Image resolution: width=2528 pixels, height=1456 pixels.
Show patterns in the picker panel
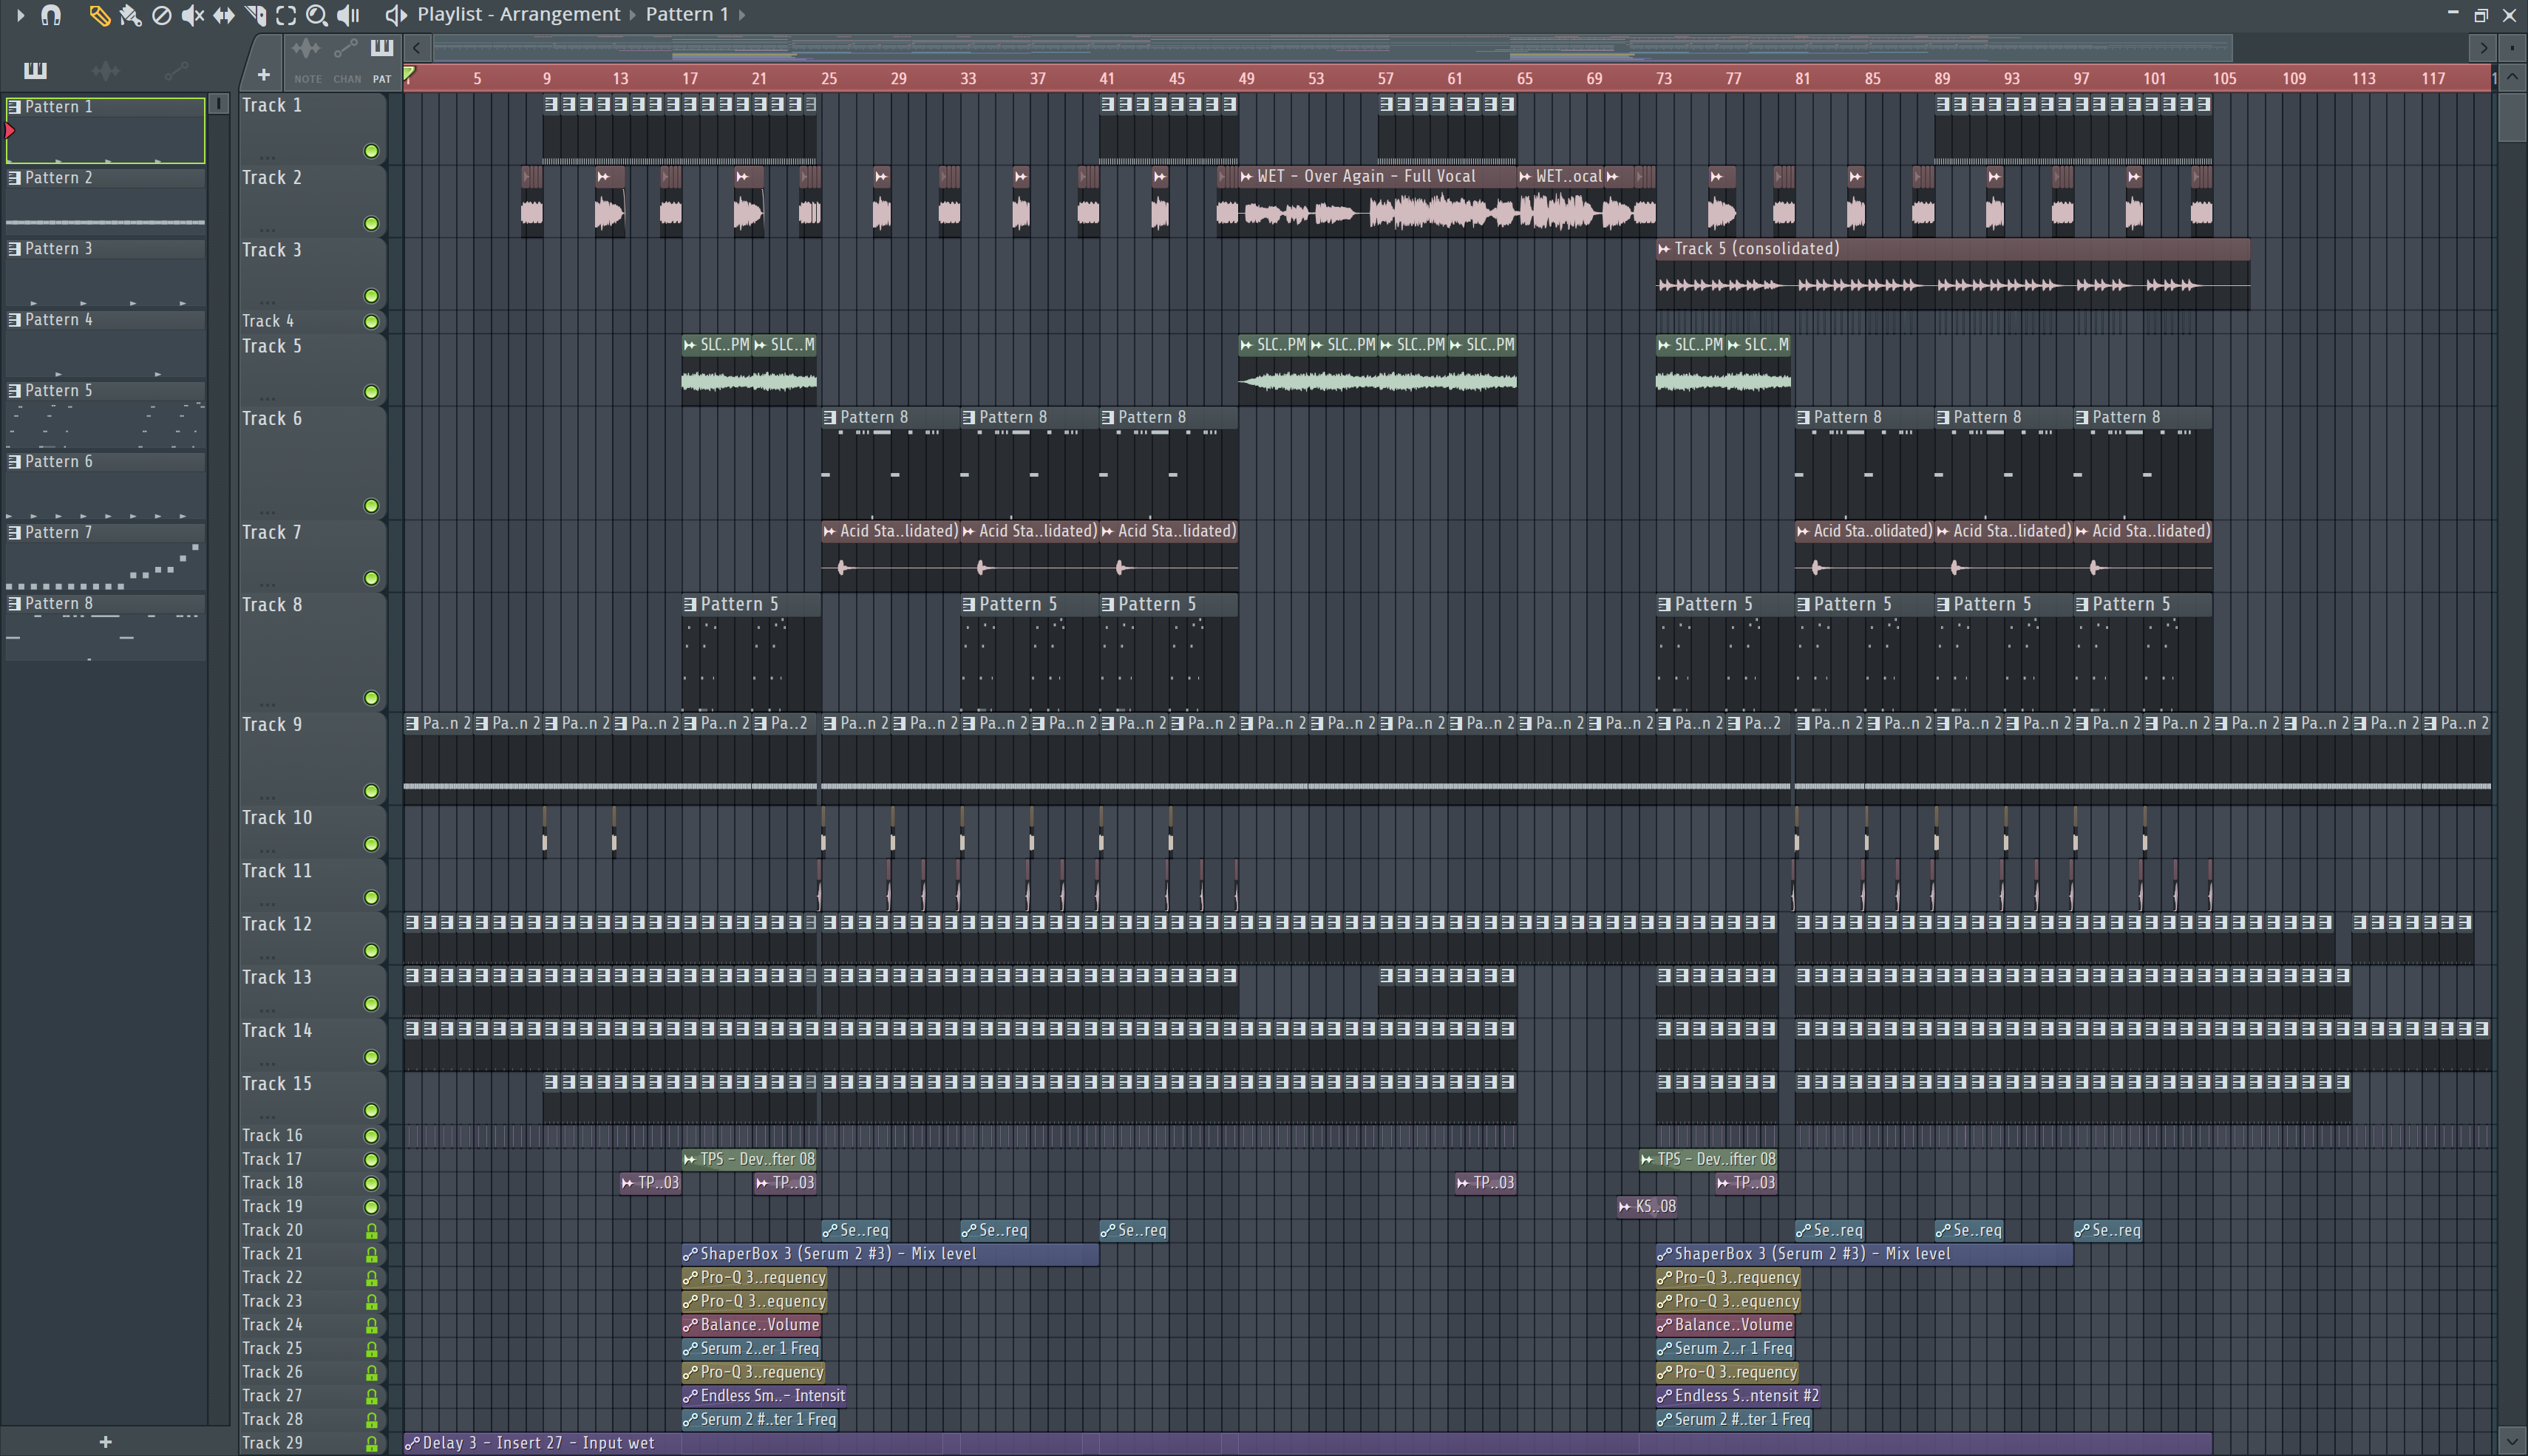click(35, 70)
